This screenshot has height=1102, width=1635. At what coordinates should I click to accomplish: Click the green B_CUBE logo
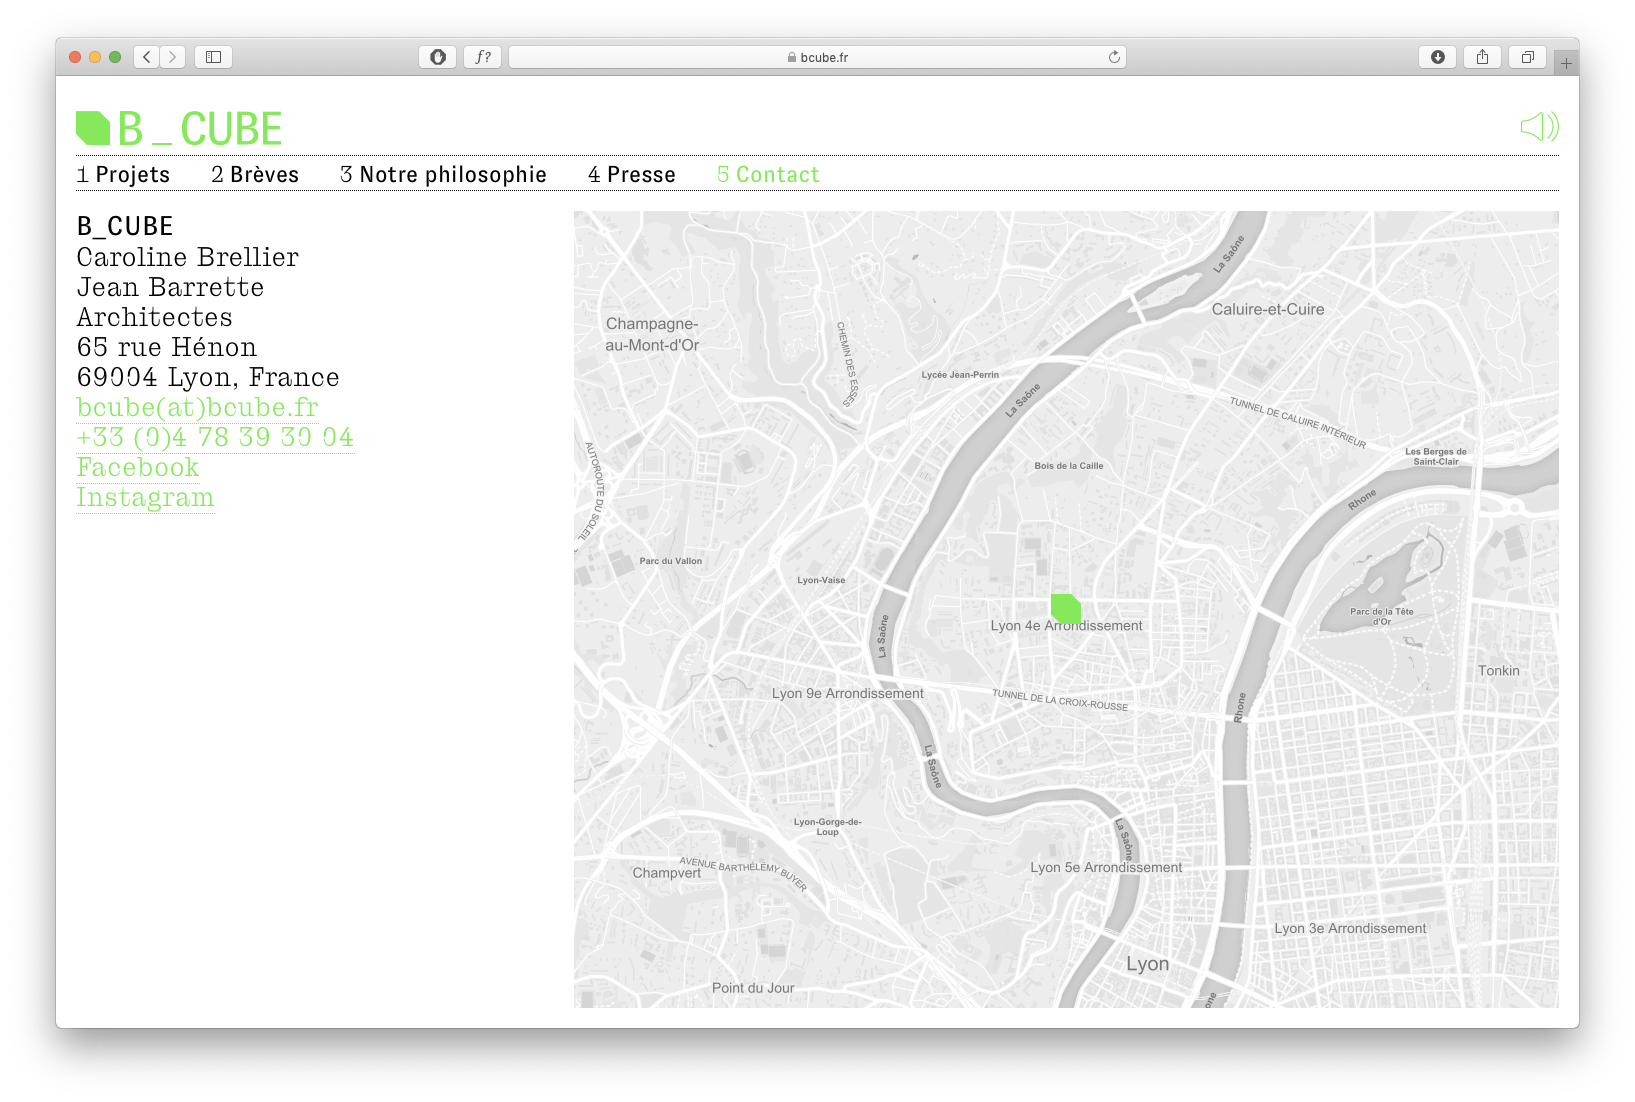180,129
